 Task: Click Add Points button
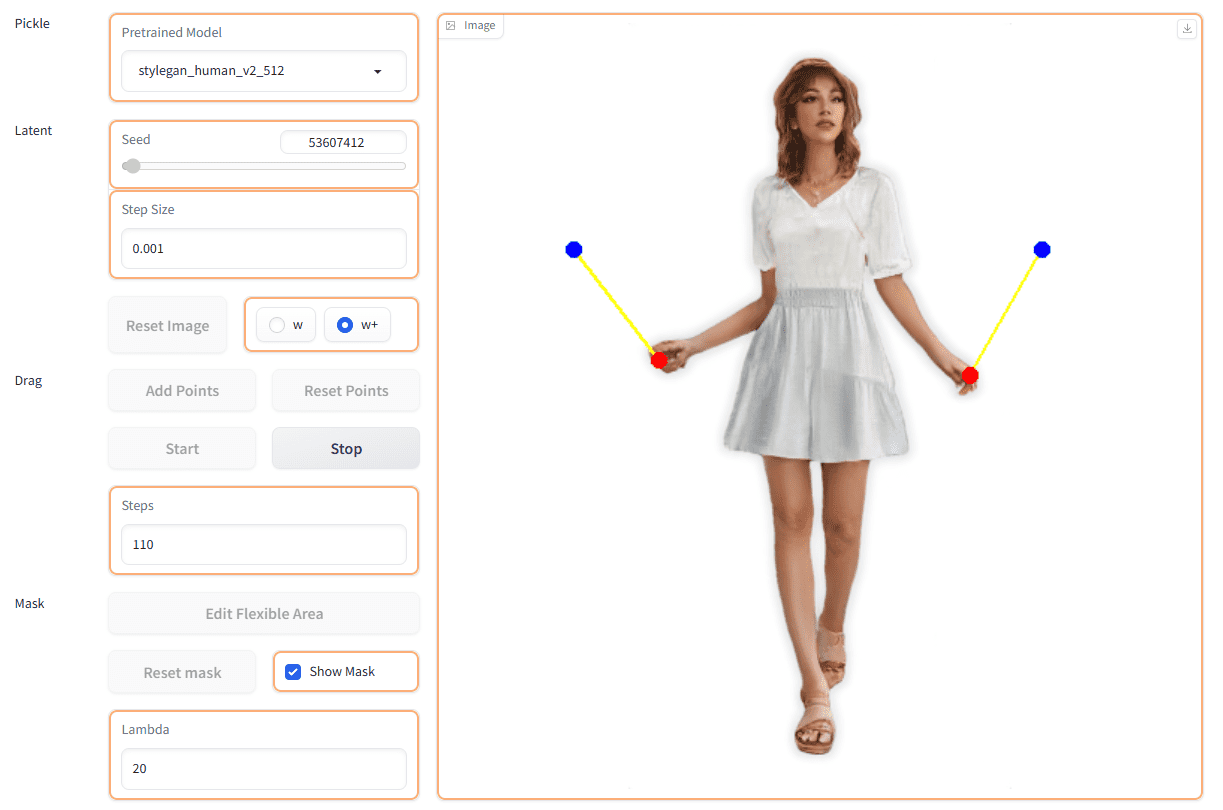(x=182, y=391)
